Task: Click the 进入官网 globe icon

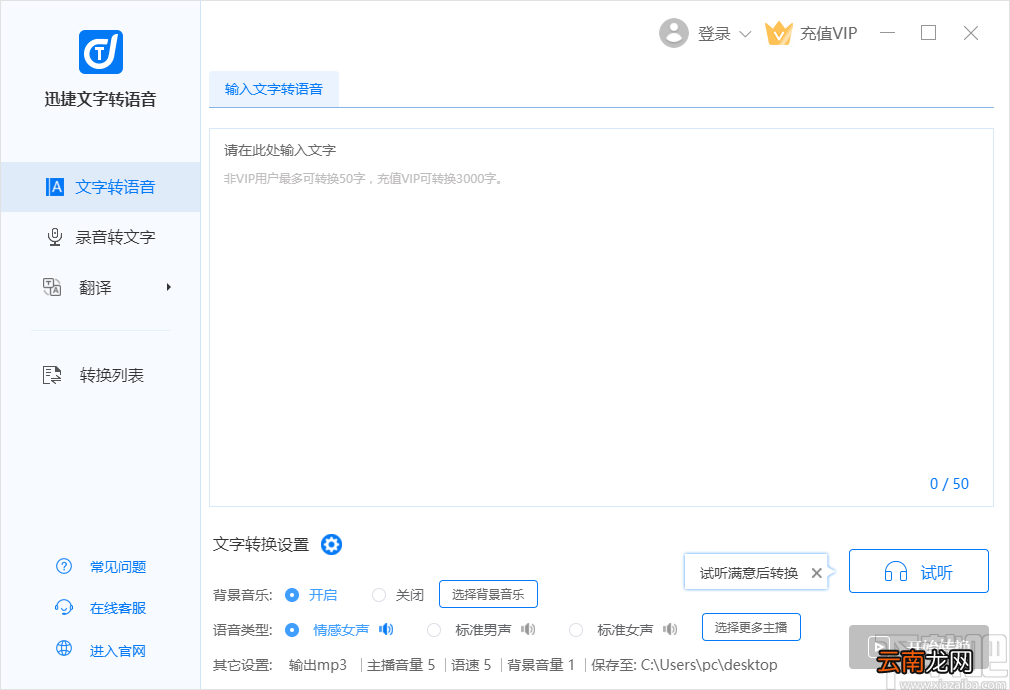Action: coord(64,648)
